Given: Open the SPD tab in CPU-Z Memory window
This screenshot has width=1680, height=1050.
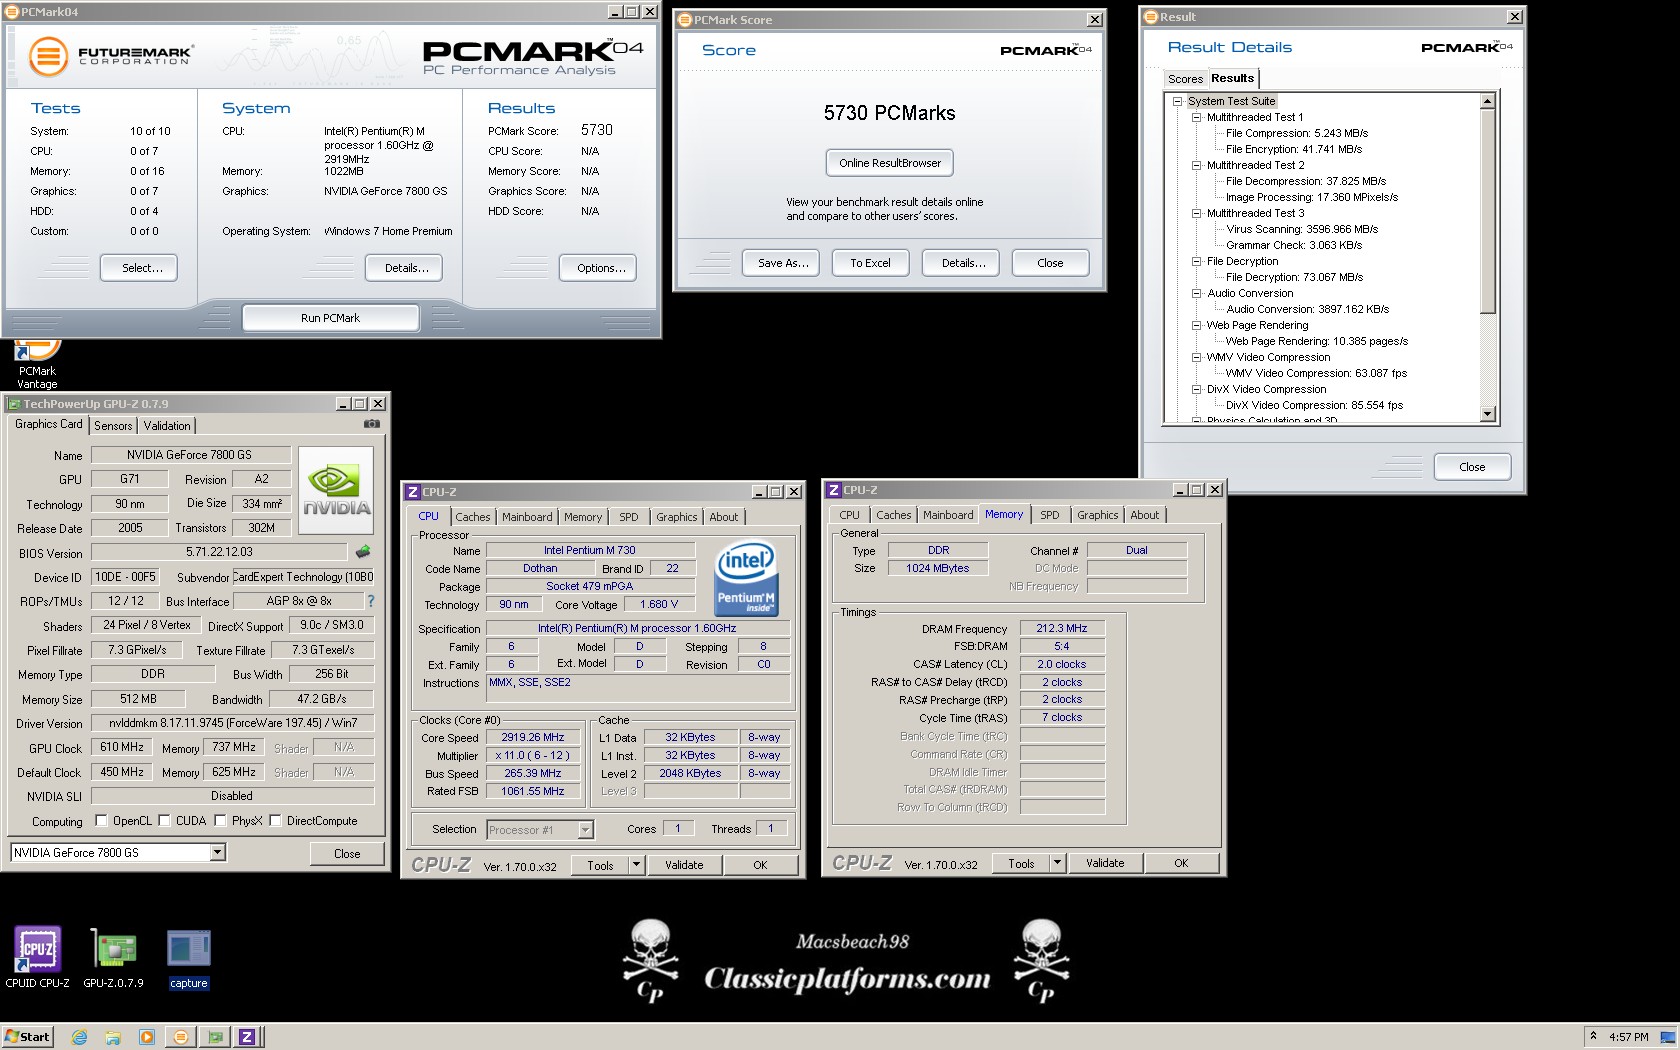Looking at the screenshot, I should [1049, 515].
